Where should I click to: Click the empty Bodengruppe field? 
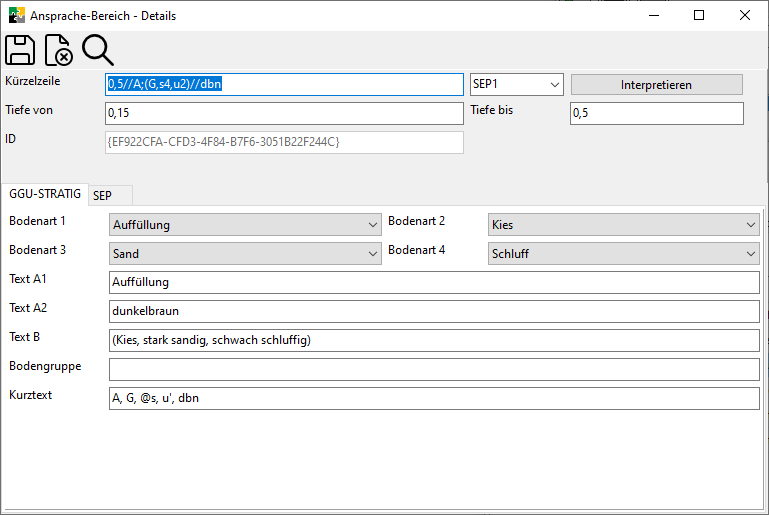pyautogui.click(x=434, y=370)
